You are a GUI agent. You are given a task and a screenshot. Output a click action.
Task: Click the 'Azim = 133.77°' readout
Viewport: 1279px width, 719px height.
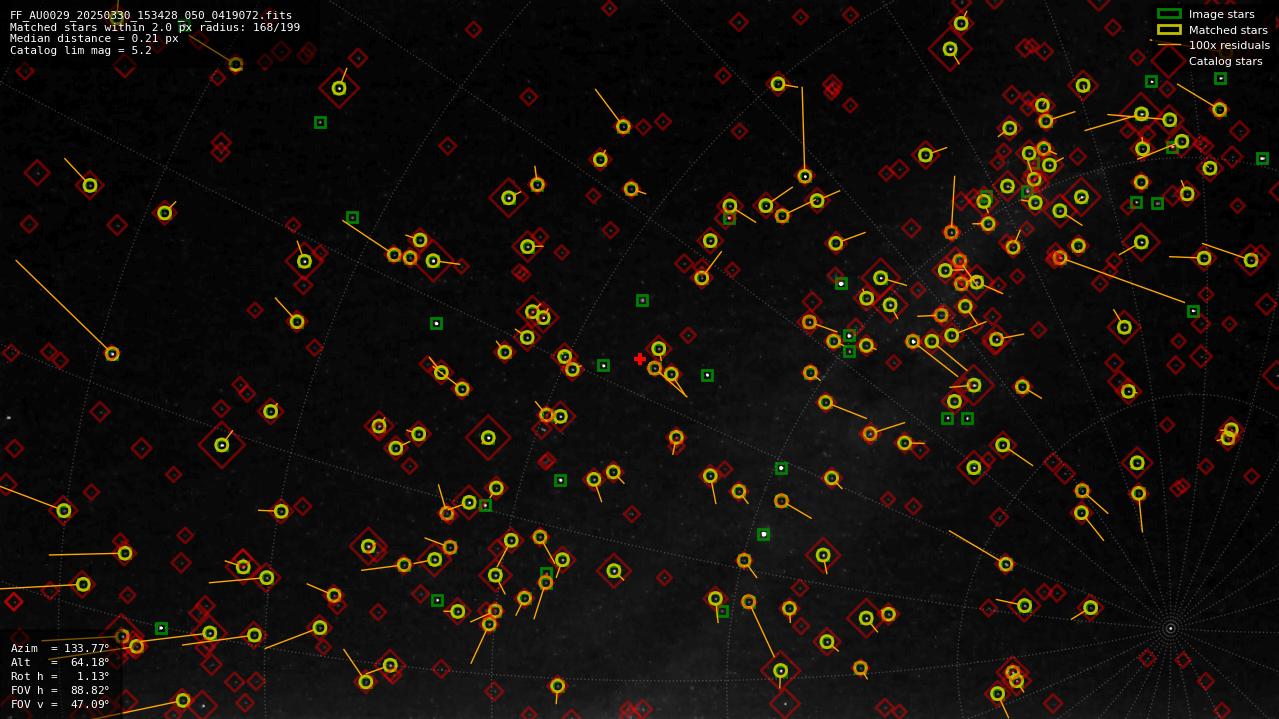60,648
